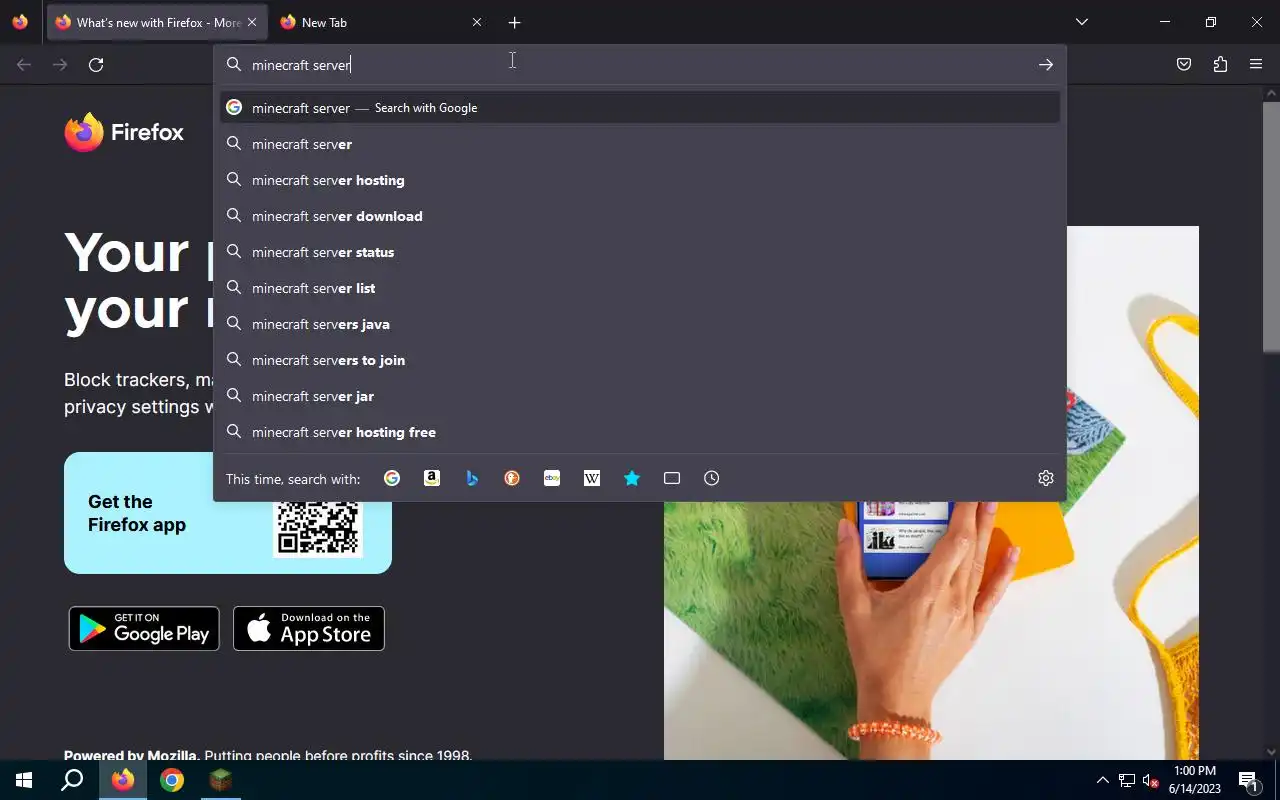Open Firefox View pinned icon
This screenshot has height=800, width=1280.
pos(20,22)
